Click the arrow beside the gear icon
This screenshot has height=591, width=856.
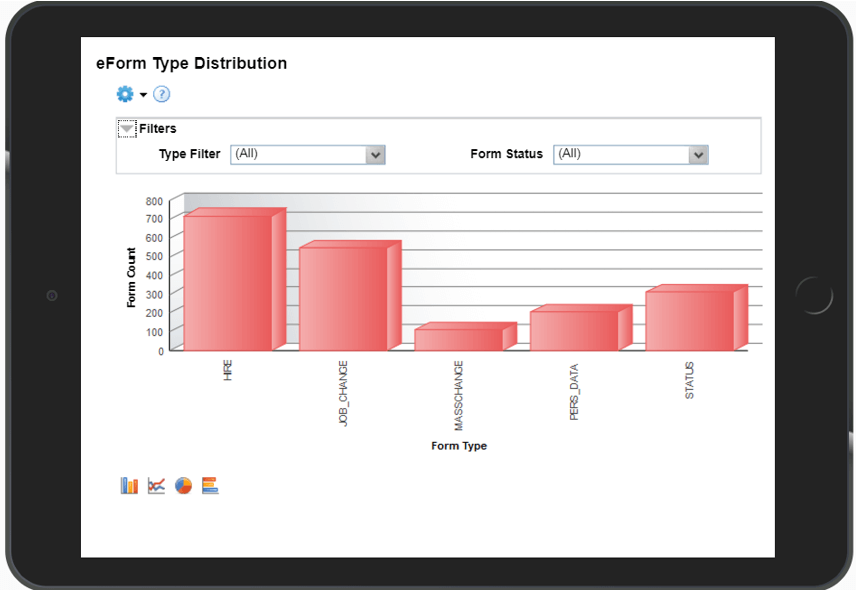144,95
